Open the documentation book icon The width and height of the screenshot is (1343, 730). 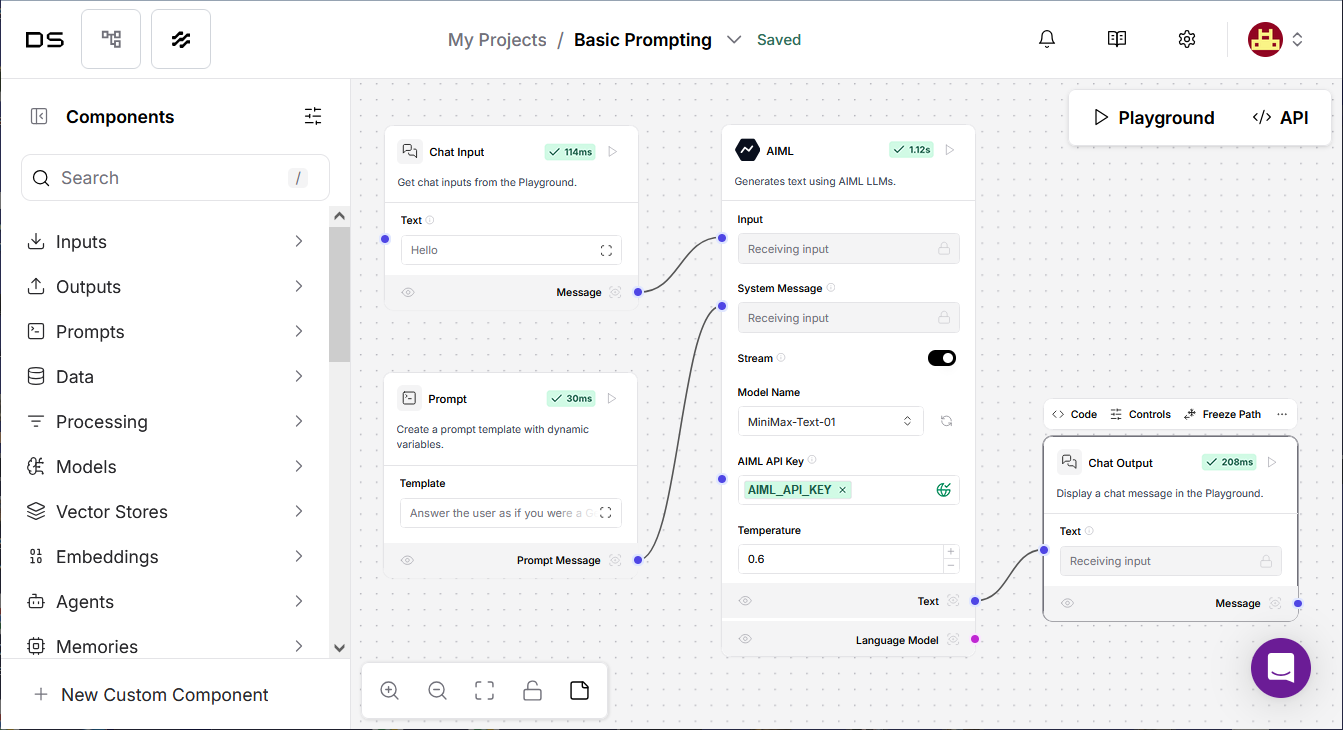(x=1117, y=39)
